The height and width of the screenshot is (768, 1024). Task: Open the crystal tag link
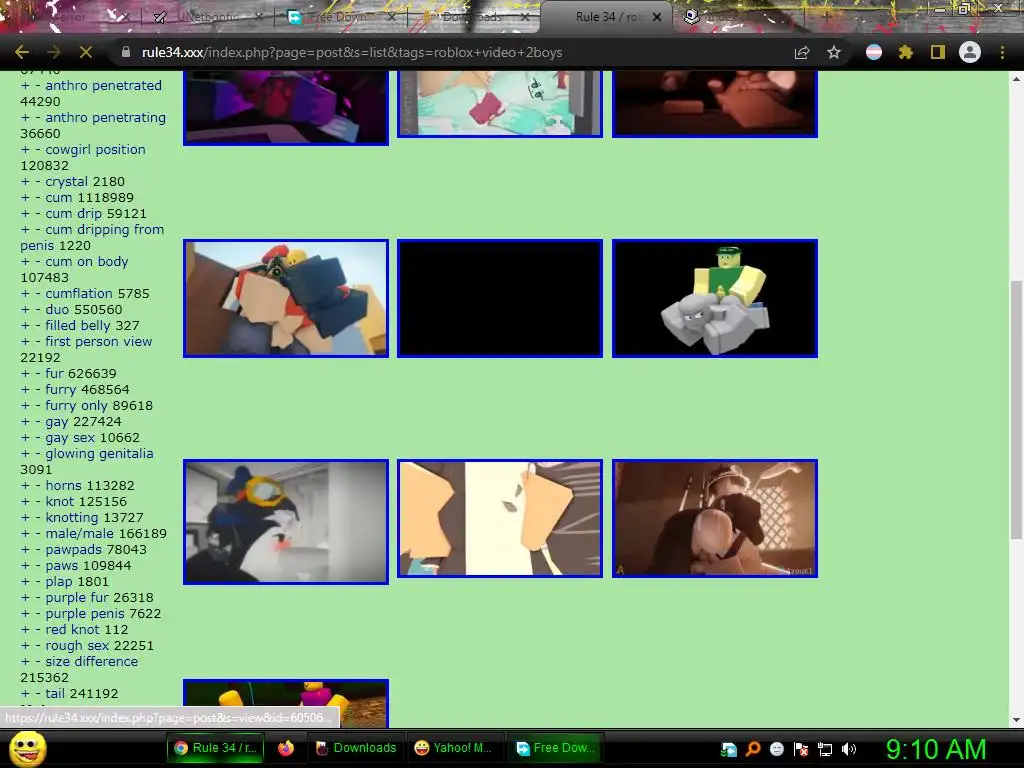67,182
